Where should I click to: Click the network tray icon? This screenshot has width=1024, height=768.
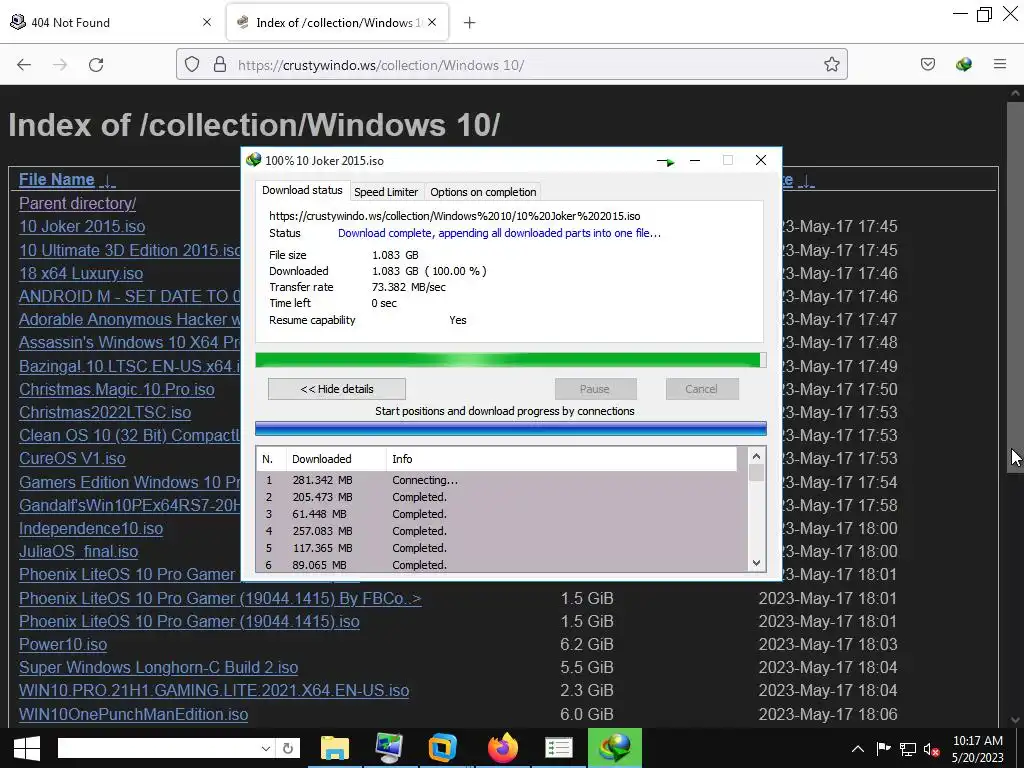907,749
